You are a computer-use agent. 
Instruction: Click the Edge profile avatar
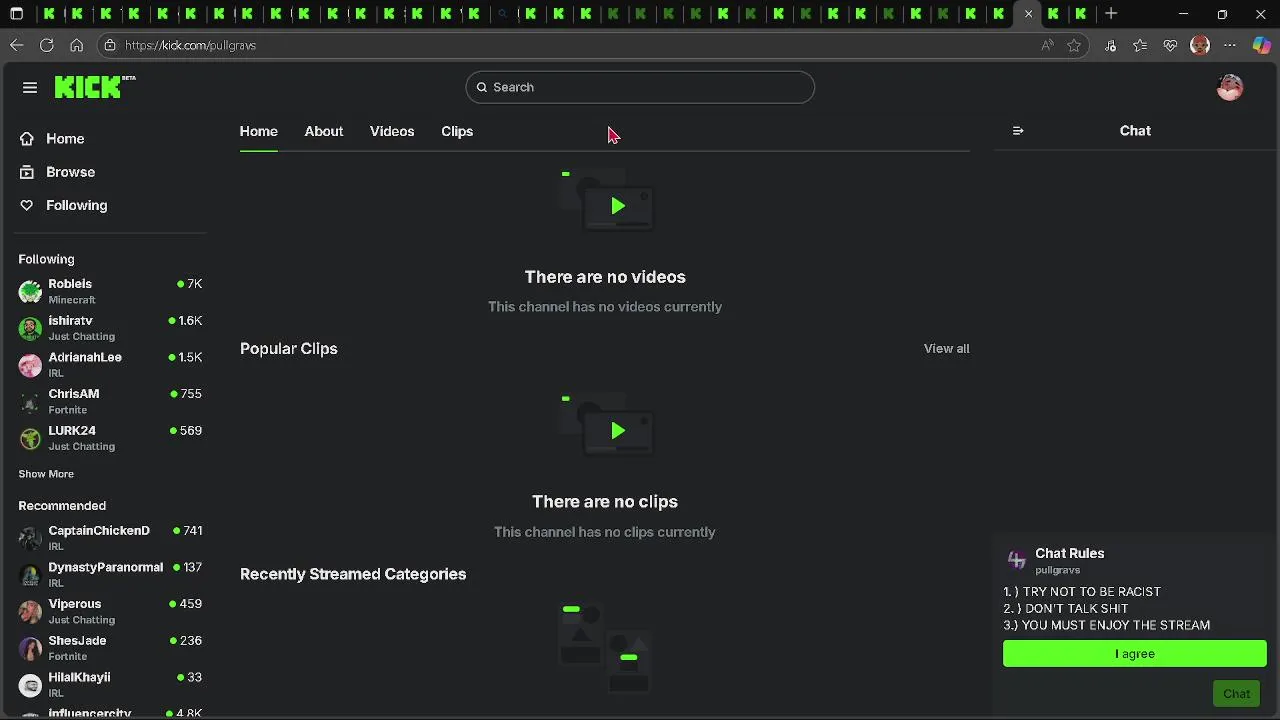pyautogui.click(x=1200, y=45)
